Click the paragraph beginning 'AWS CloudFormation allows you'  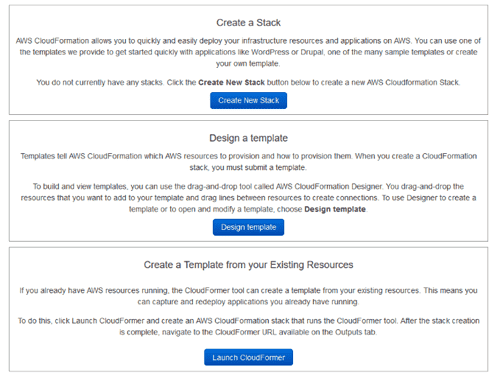click(248, 52)
